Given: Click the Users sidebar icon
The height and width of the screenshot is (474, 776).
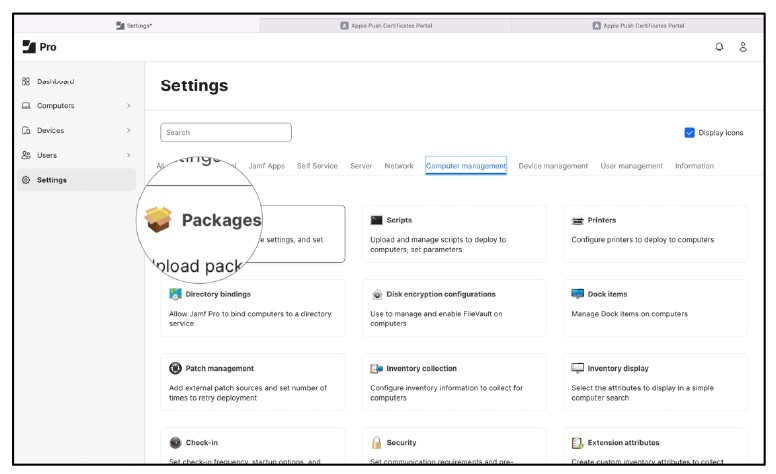Looking at the screenshot, I should tap(26, 155).
